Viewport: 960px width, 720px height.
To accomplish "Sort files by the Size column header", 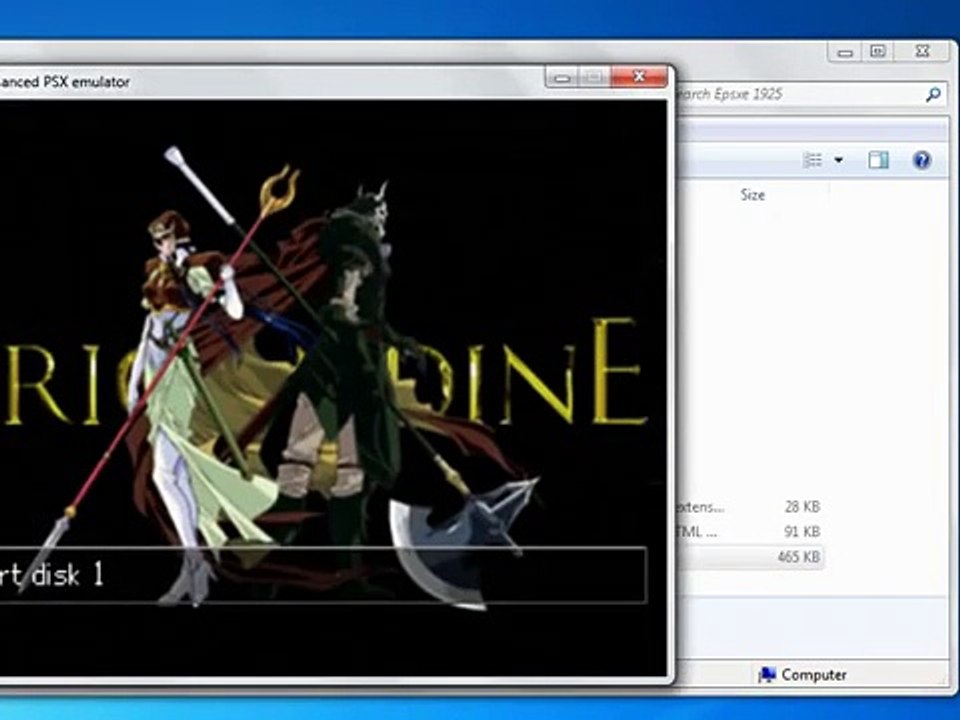I will point(752,195).
